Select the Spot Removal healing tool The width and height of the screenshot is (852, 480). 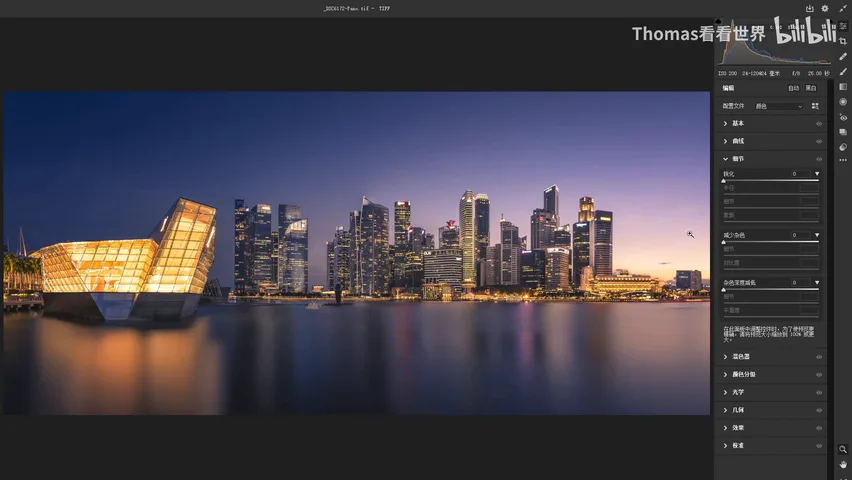click(843, 57)
